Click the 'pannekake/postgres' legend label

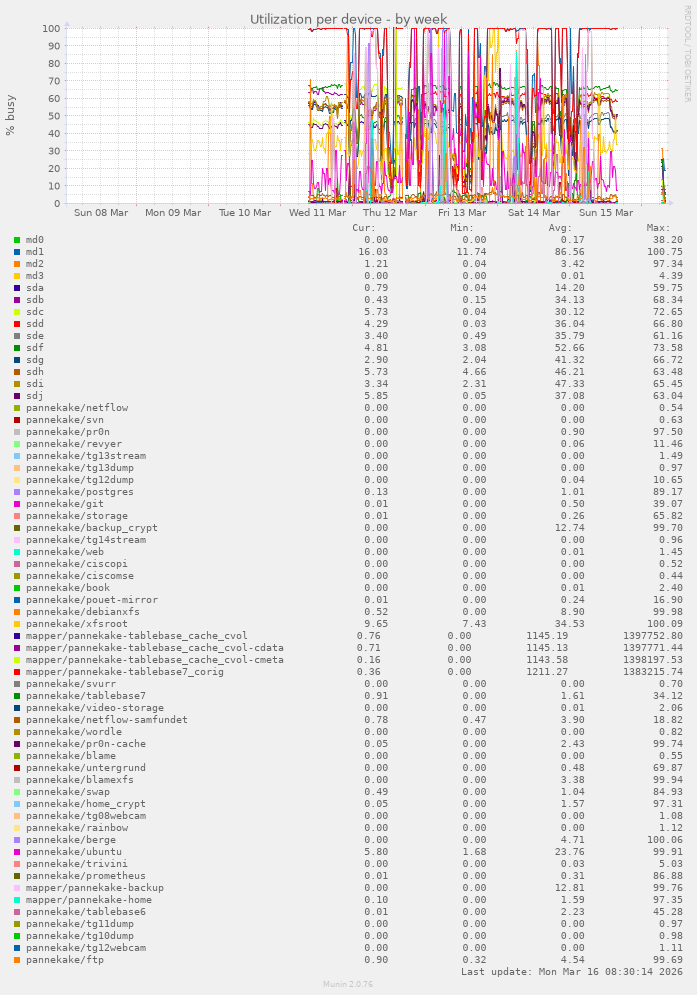click(x=80, y=492)
